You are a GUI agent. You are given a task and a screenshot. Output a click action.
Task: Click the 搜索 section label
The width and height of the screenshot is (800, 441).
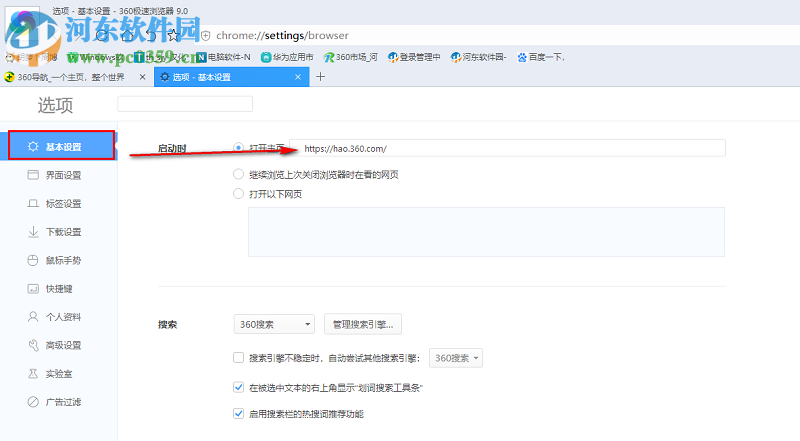[167, 325]
